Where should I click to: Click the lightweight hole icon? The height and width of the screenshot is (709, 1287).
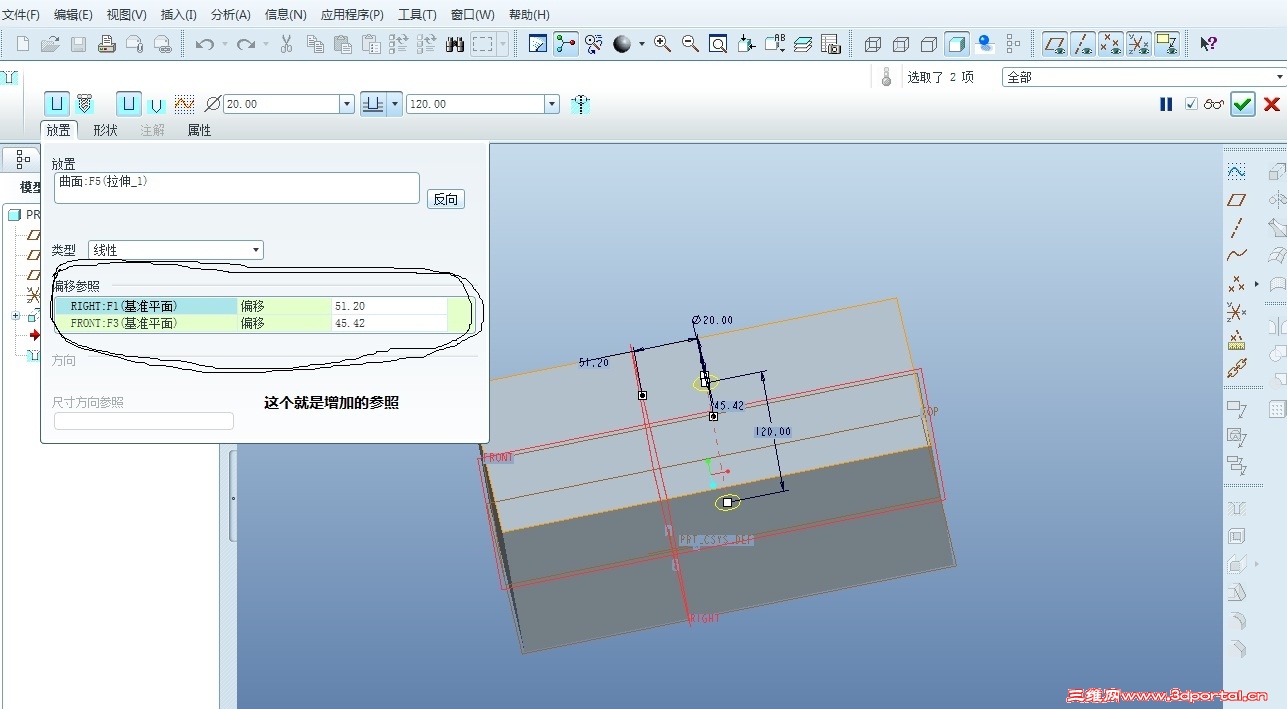pos(581,104)
